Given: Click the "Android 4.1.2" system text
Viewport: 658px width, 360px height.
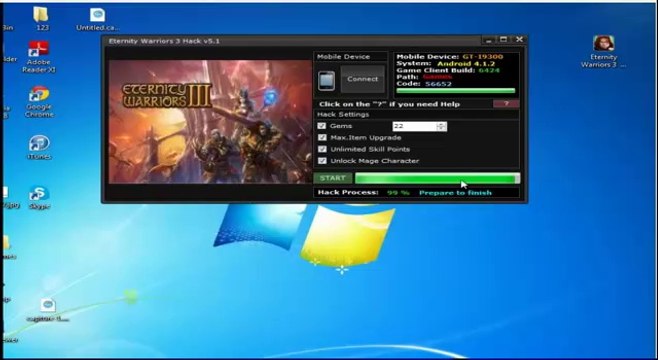Looking at the screenshot, I should tap(466, 64).
